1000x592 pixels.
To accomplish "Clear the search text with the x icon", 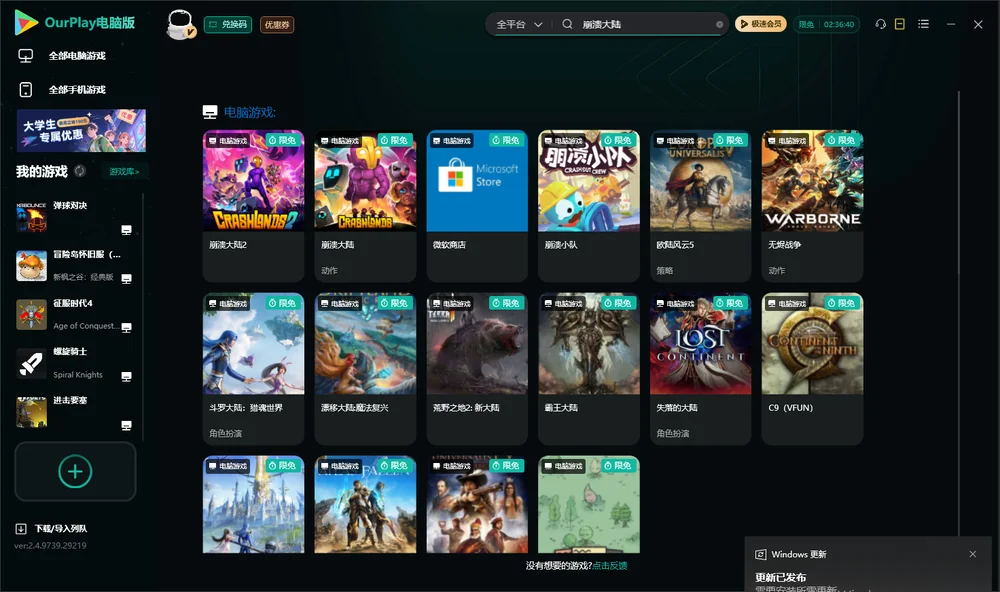I will click(x=719, y=25).
